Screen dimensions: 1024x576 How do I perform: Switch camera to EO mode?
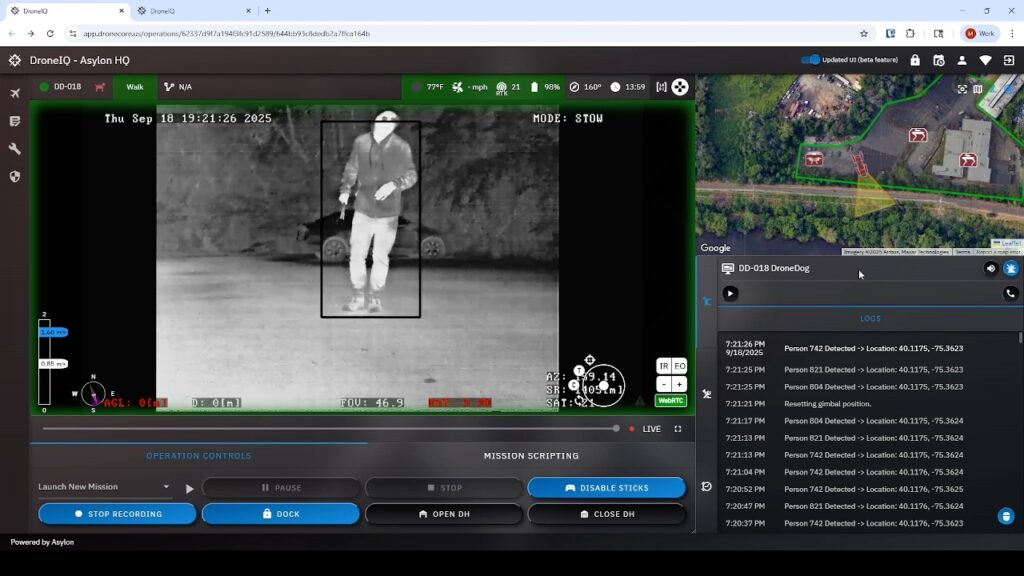pyautogui.click(x=680, y=366)
